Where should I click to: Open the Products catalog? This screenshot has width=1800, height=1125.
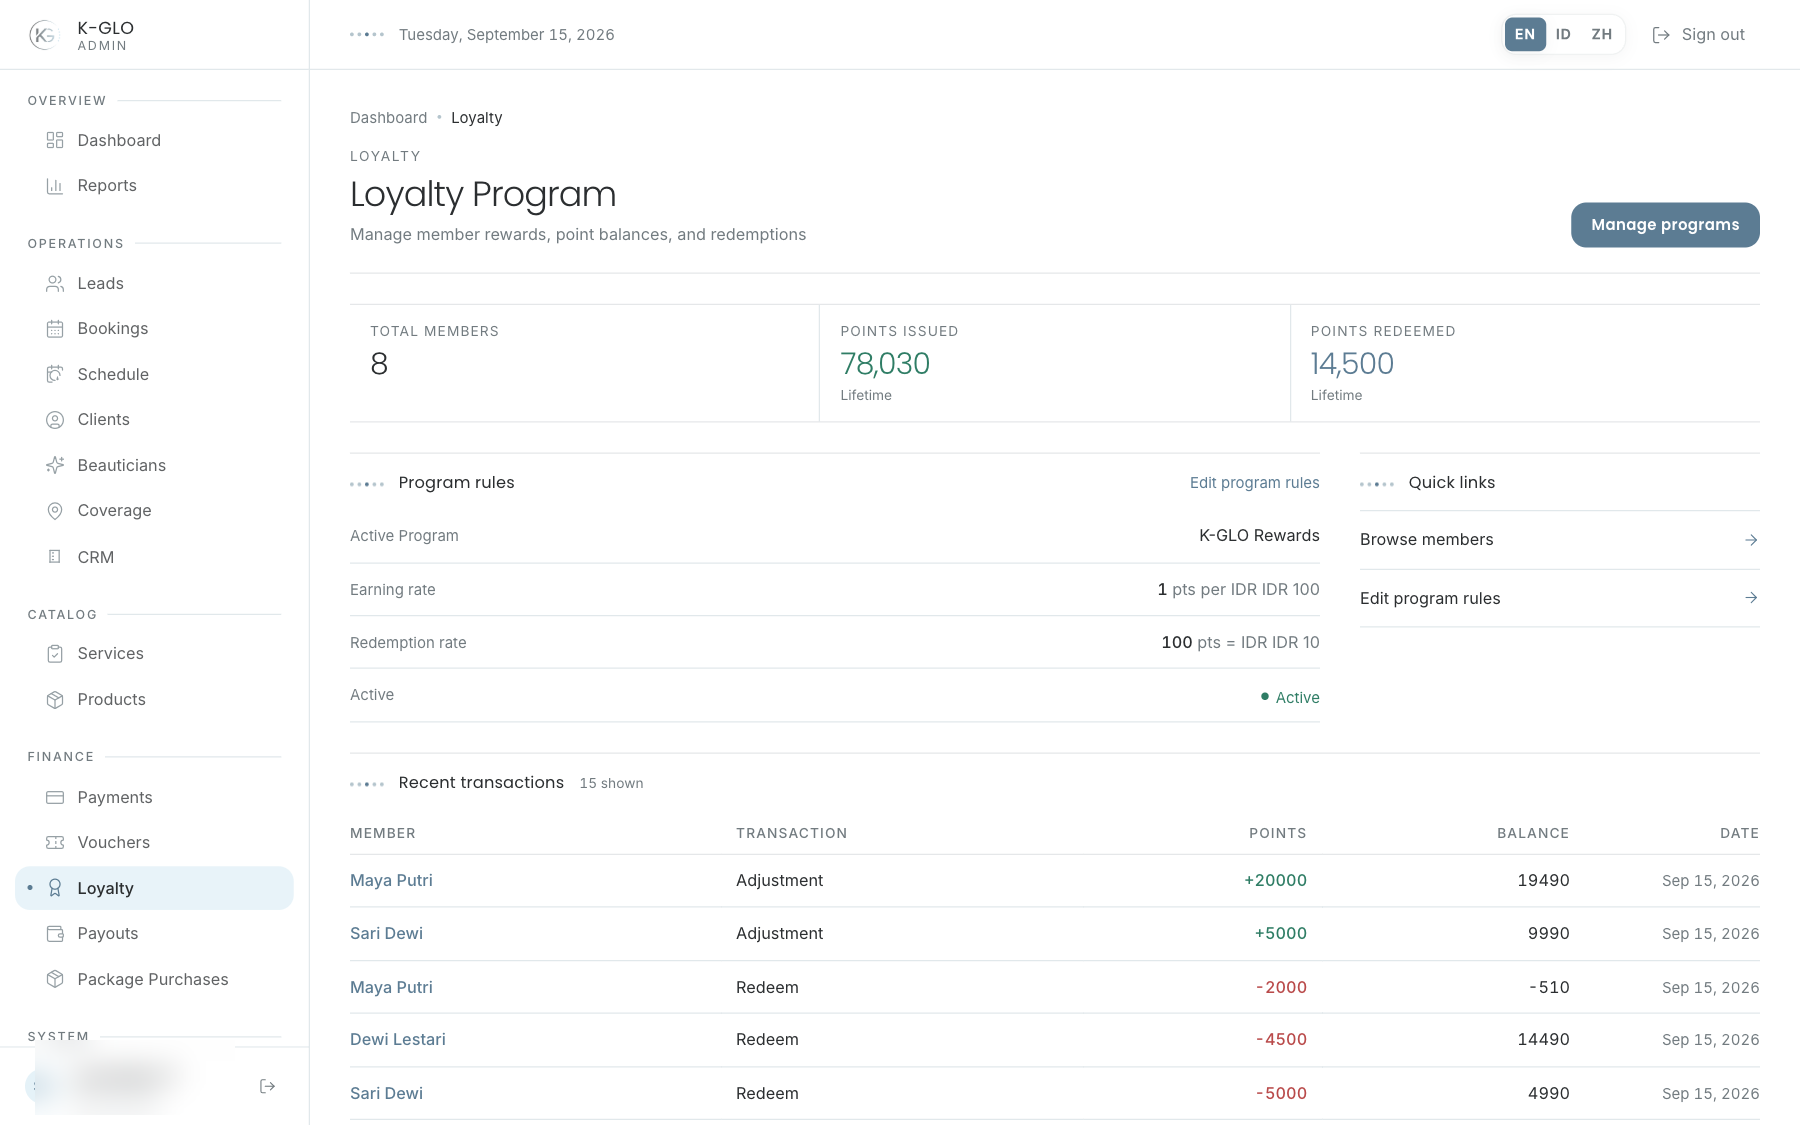154,700
